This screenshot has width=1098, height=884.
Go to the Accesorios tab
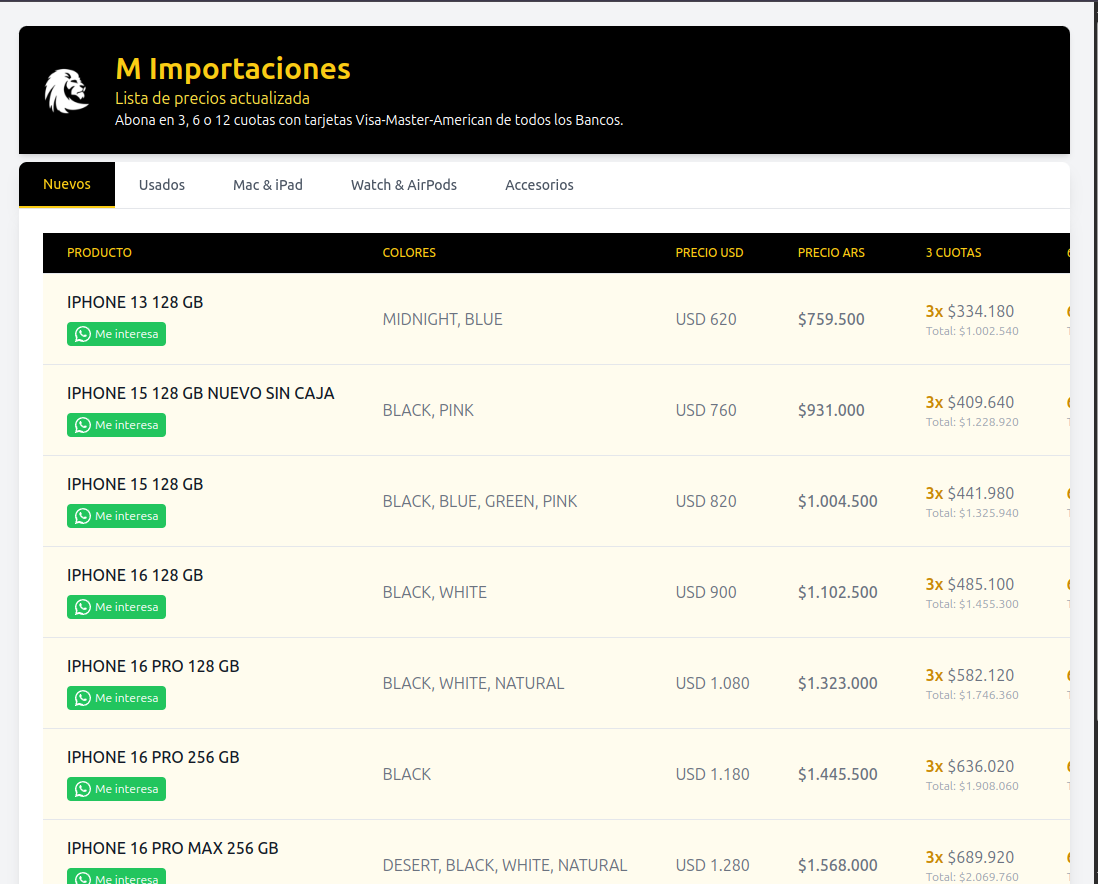[x=539, y=185]
